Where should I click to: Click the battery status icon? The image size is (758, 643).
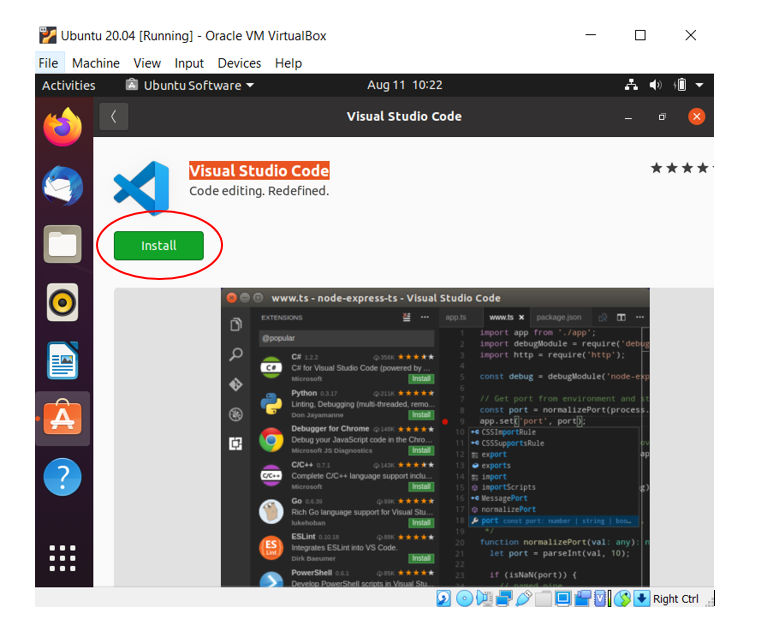coord(680,85)
